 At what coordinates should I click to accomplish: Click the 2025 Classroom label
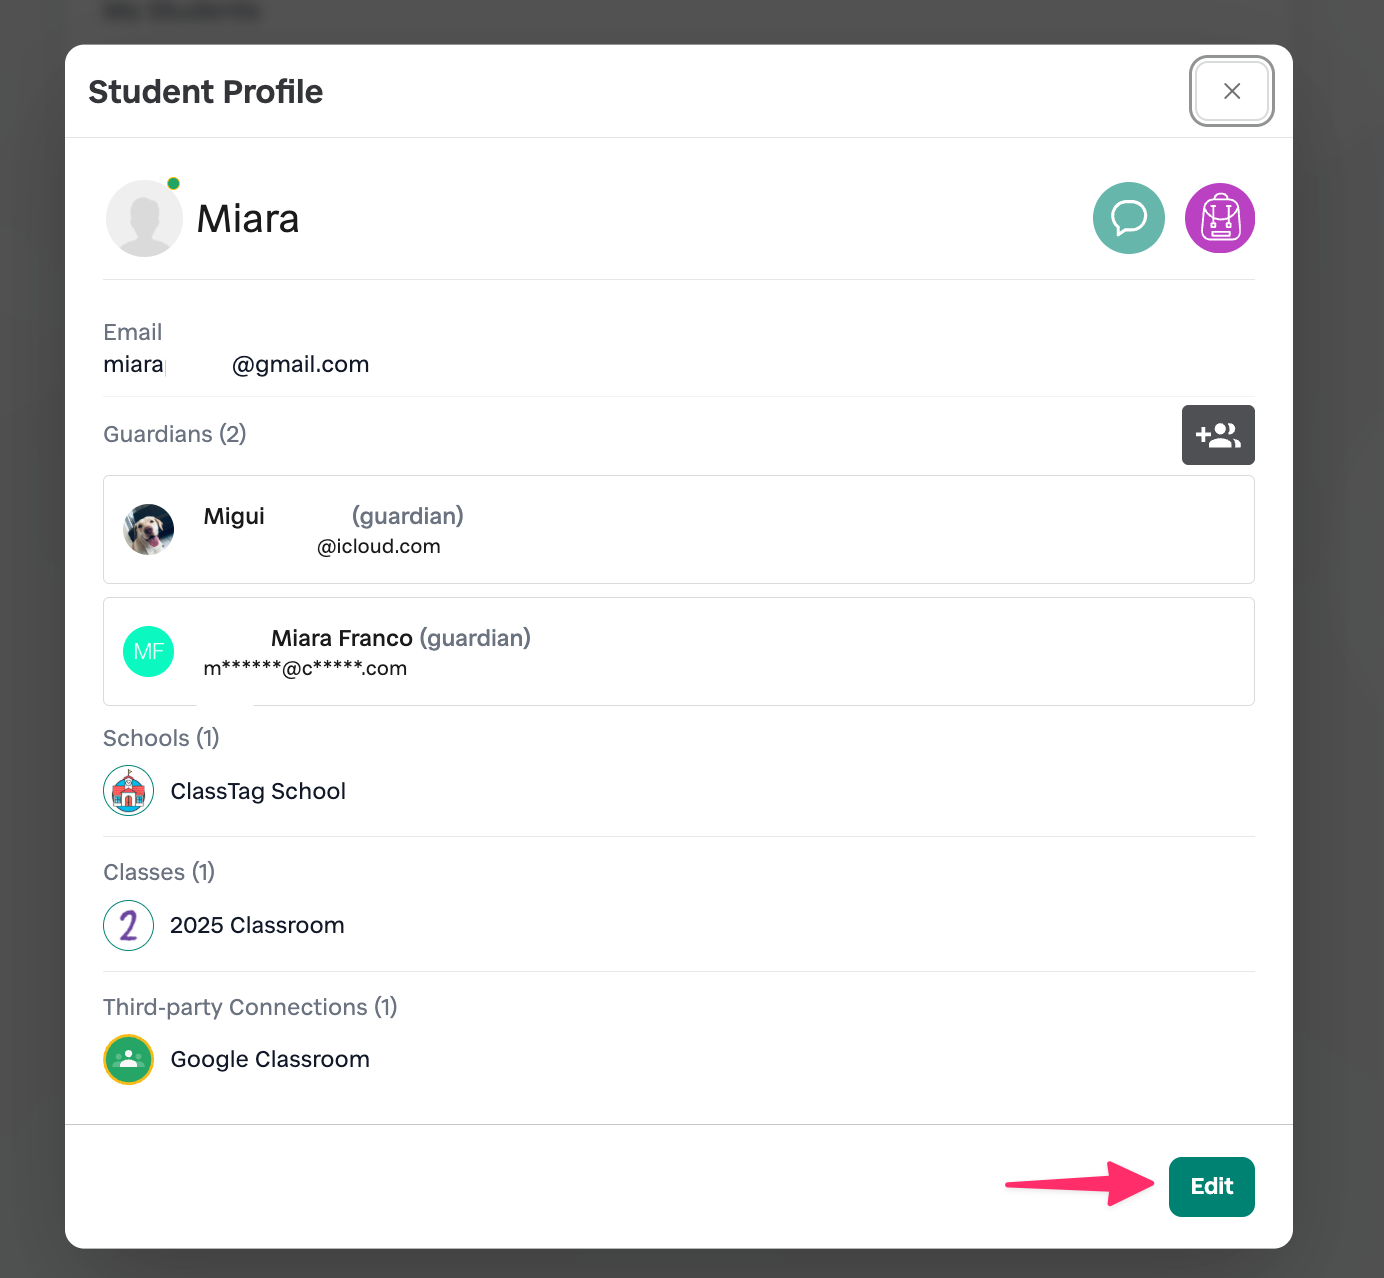coord(257,925)
